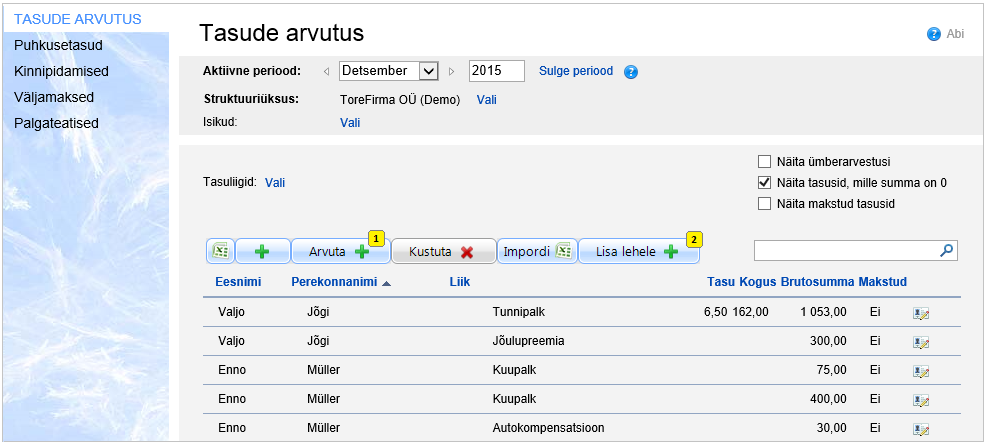Go to previous period with left arrow
986x444 pixels.
coord(326,71)
